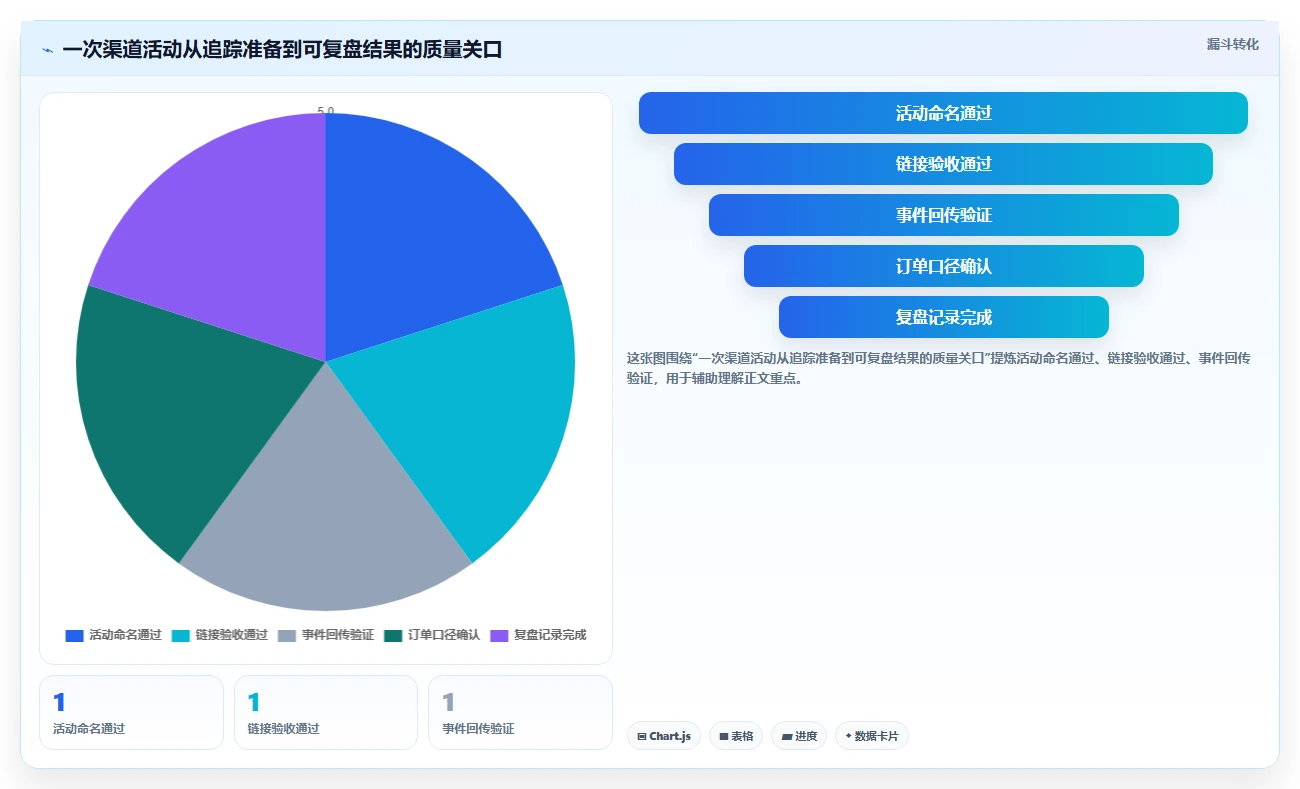Open the 活动命名通过 data card
Screen dimensions: 1300x789
(x=131, y=712)
